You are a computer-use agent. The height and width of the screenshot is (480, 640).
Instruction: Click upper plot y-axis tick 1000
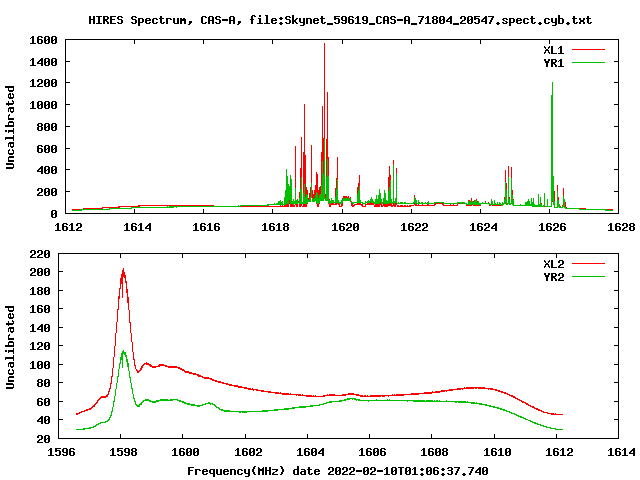coord(43,105)
